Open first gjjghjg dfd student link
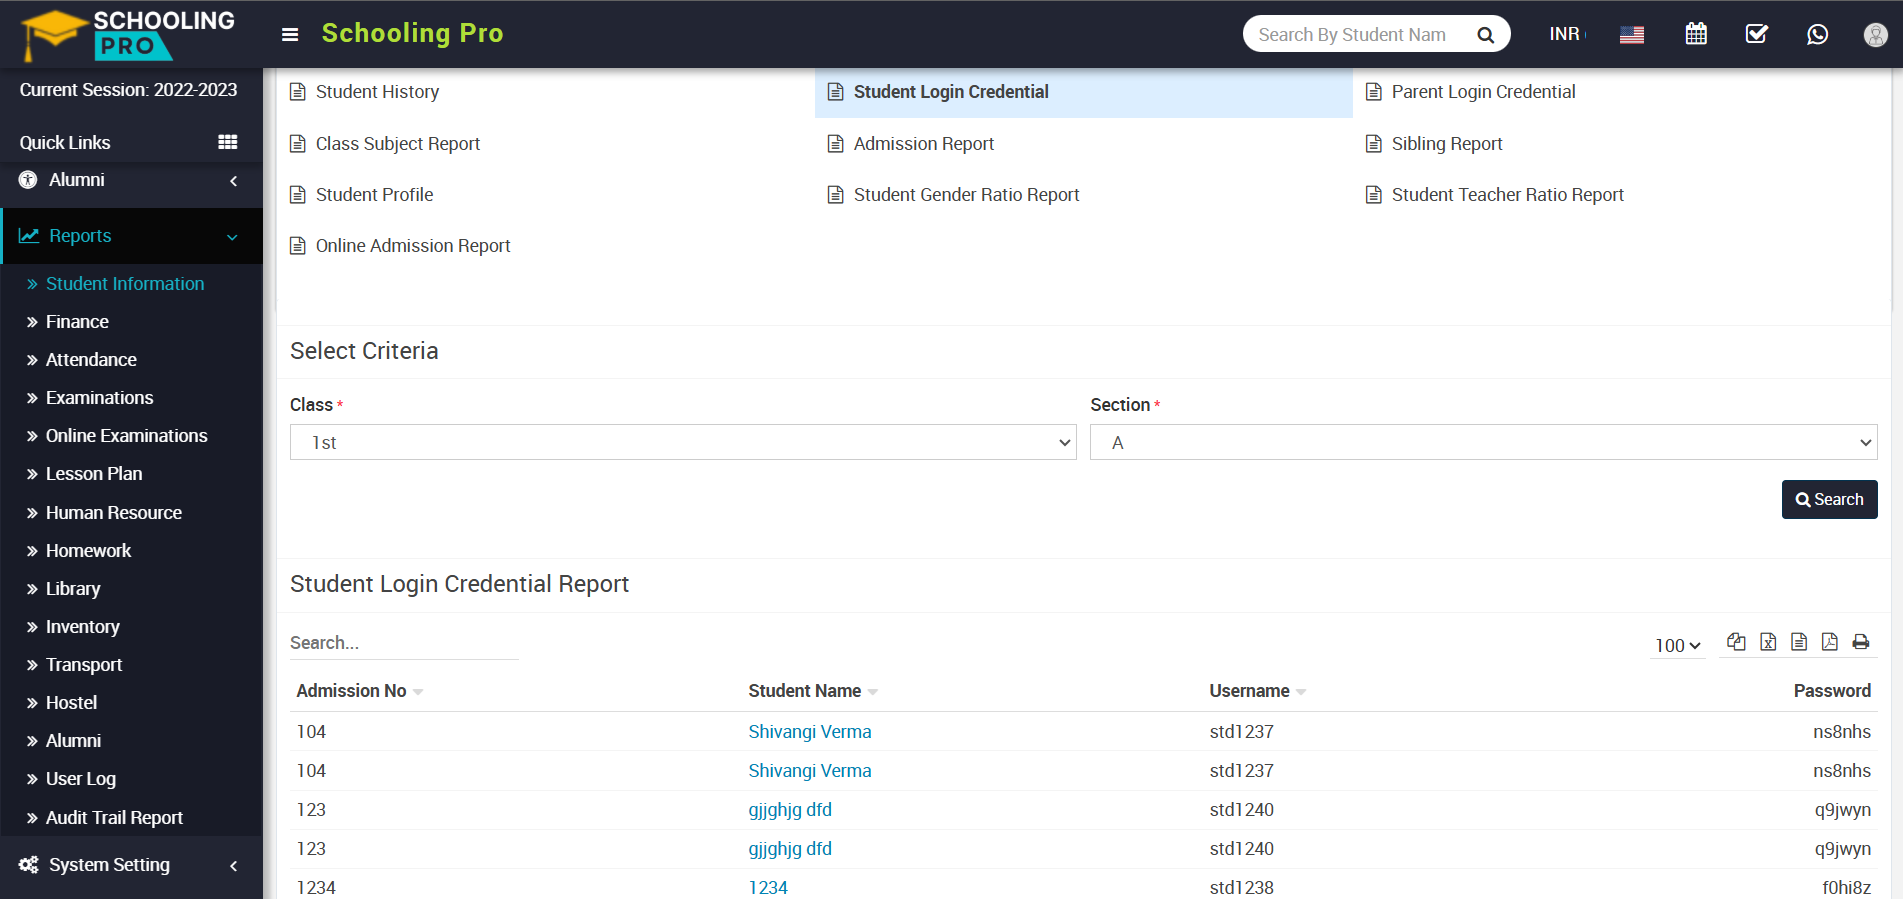1903x899 pixels. tap(790, 810)
